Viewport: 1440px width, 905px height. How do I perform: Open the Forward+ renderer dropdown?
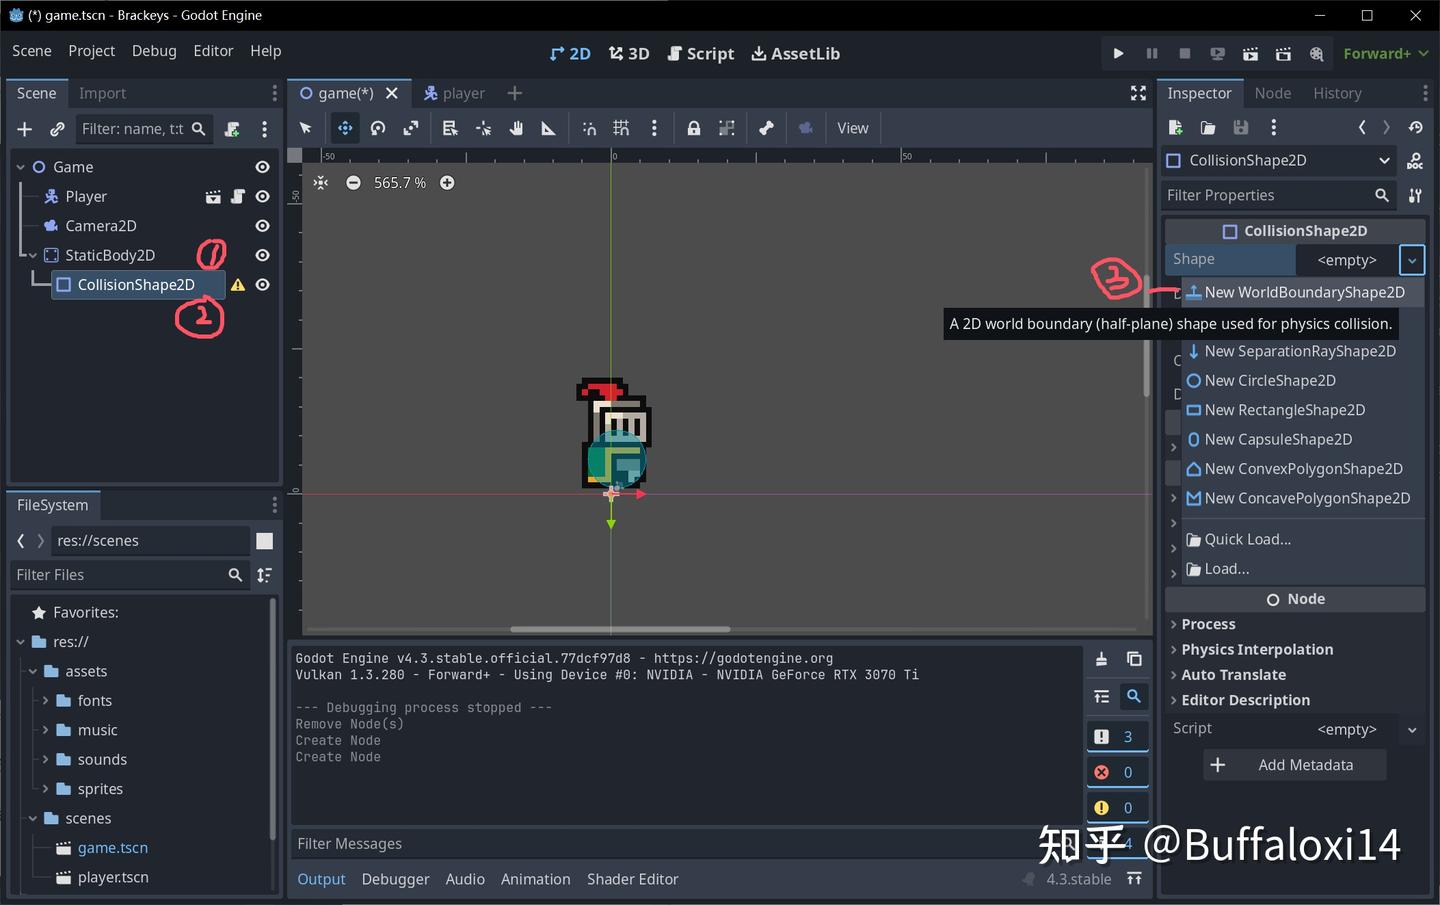(x=1385, y=53)
